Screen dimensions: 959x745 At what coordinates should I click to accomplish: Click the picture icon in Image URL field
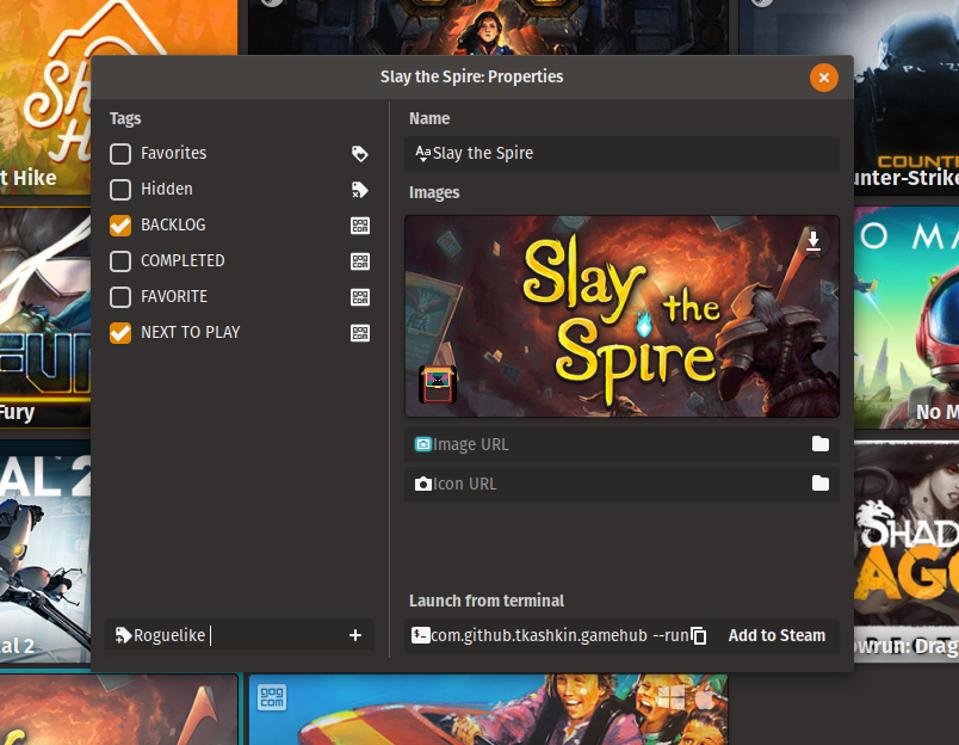click(423, 444)
